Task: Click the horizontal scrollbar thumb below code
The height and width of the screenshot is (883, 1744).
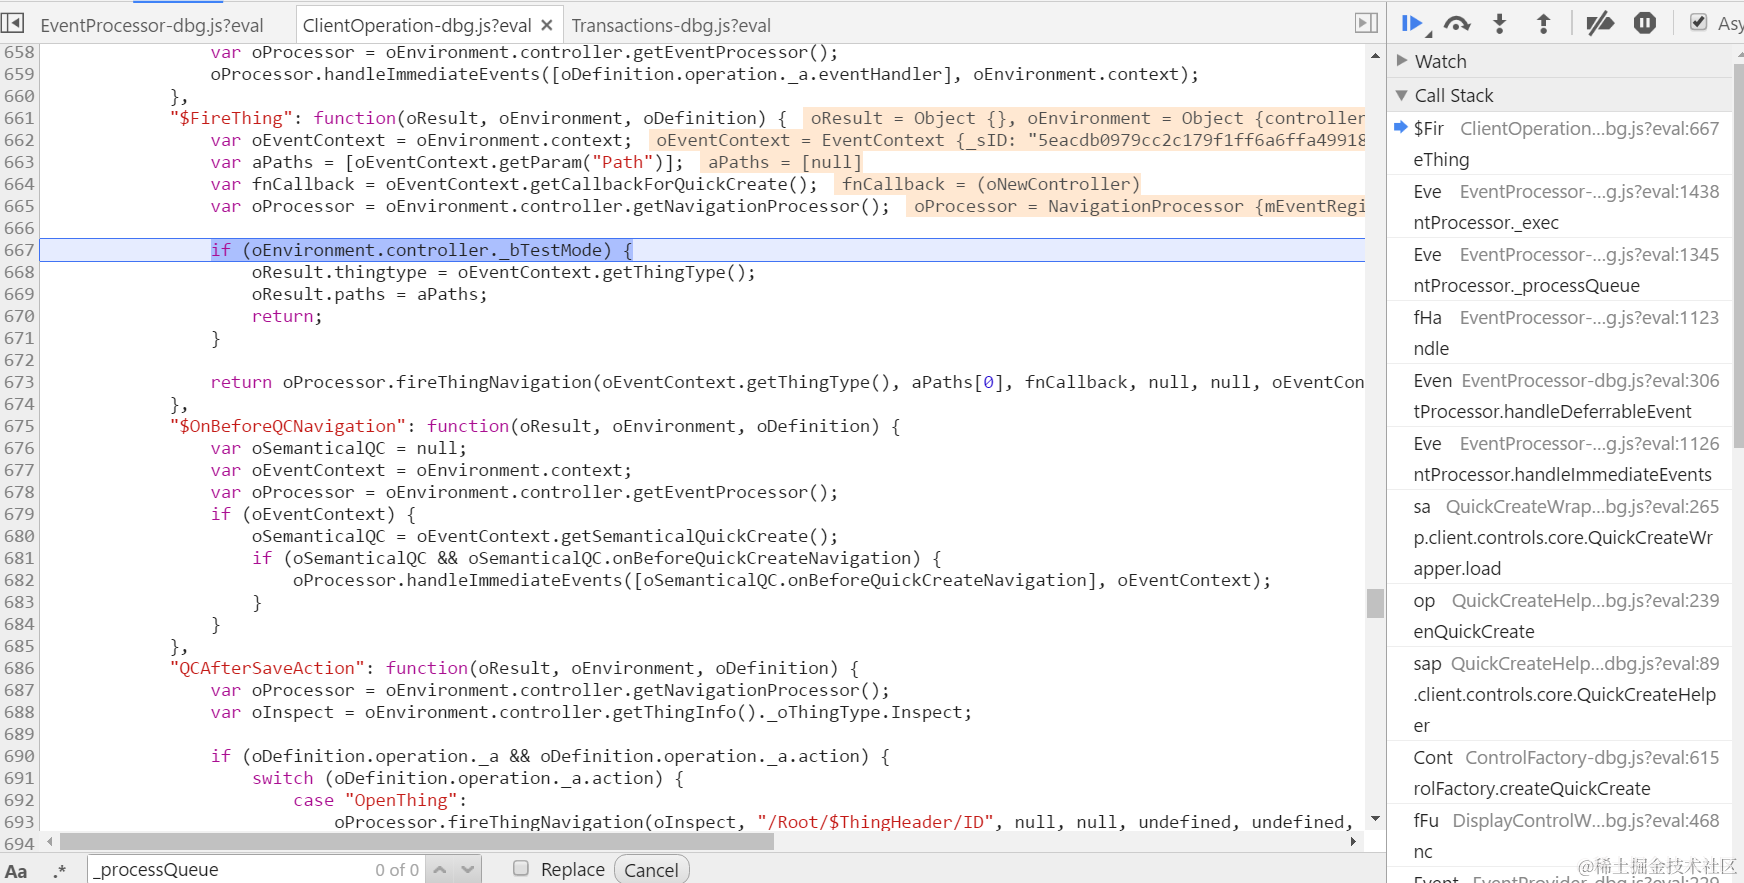Action: 416,842
